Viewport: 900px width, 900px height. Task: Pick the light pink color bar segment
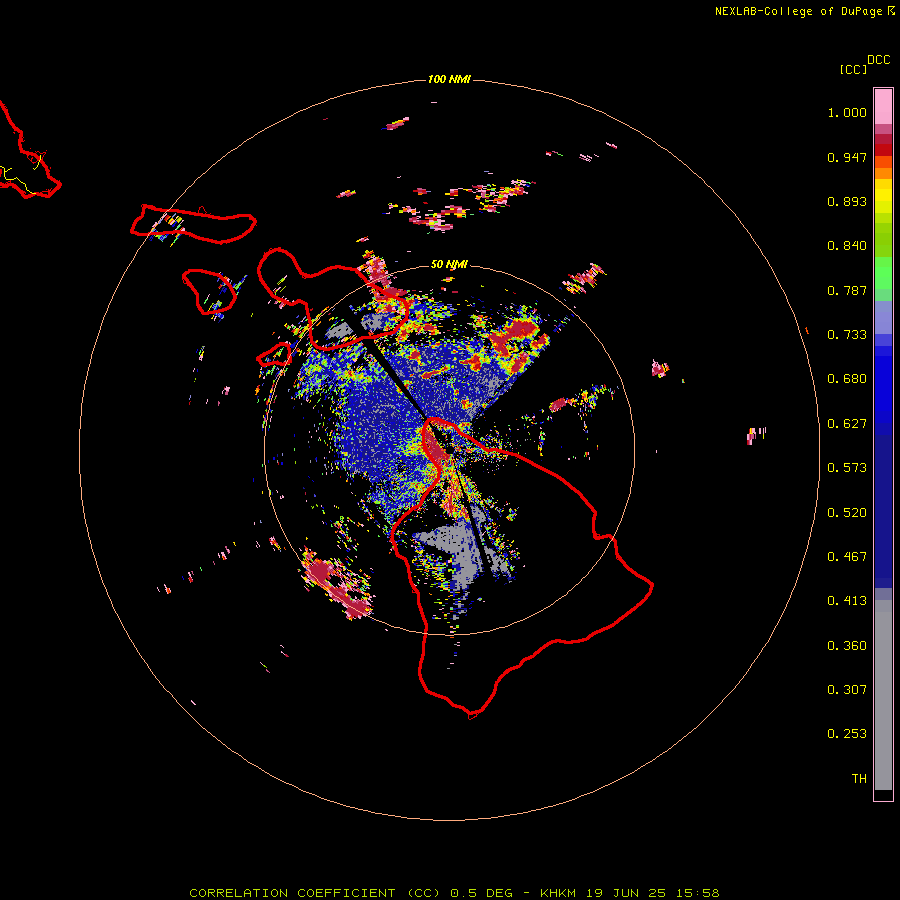[x=883, y=106]
